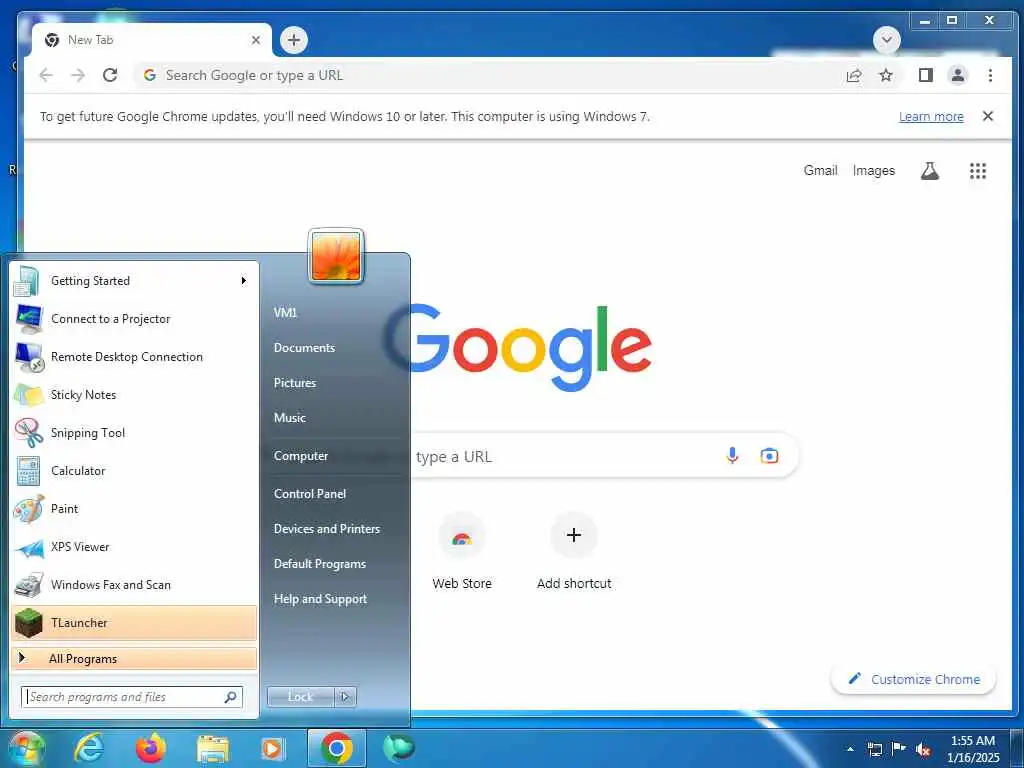The image size is (1024, 768).
Task: Select the New Tab tab
Action: pos(152,40)
